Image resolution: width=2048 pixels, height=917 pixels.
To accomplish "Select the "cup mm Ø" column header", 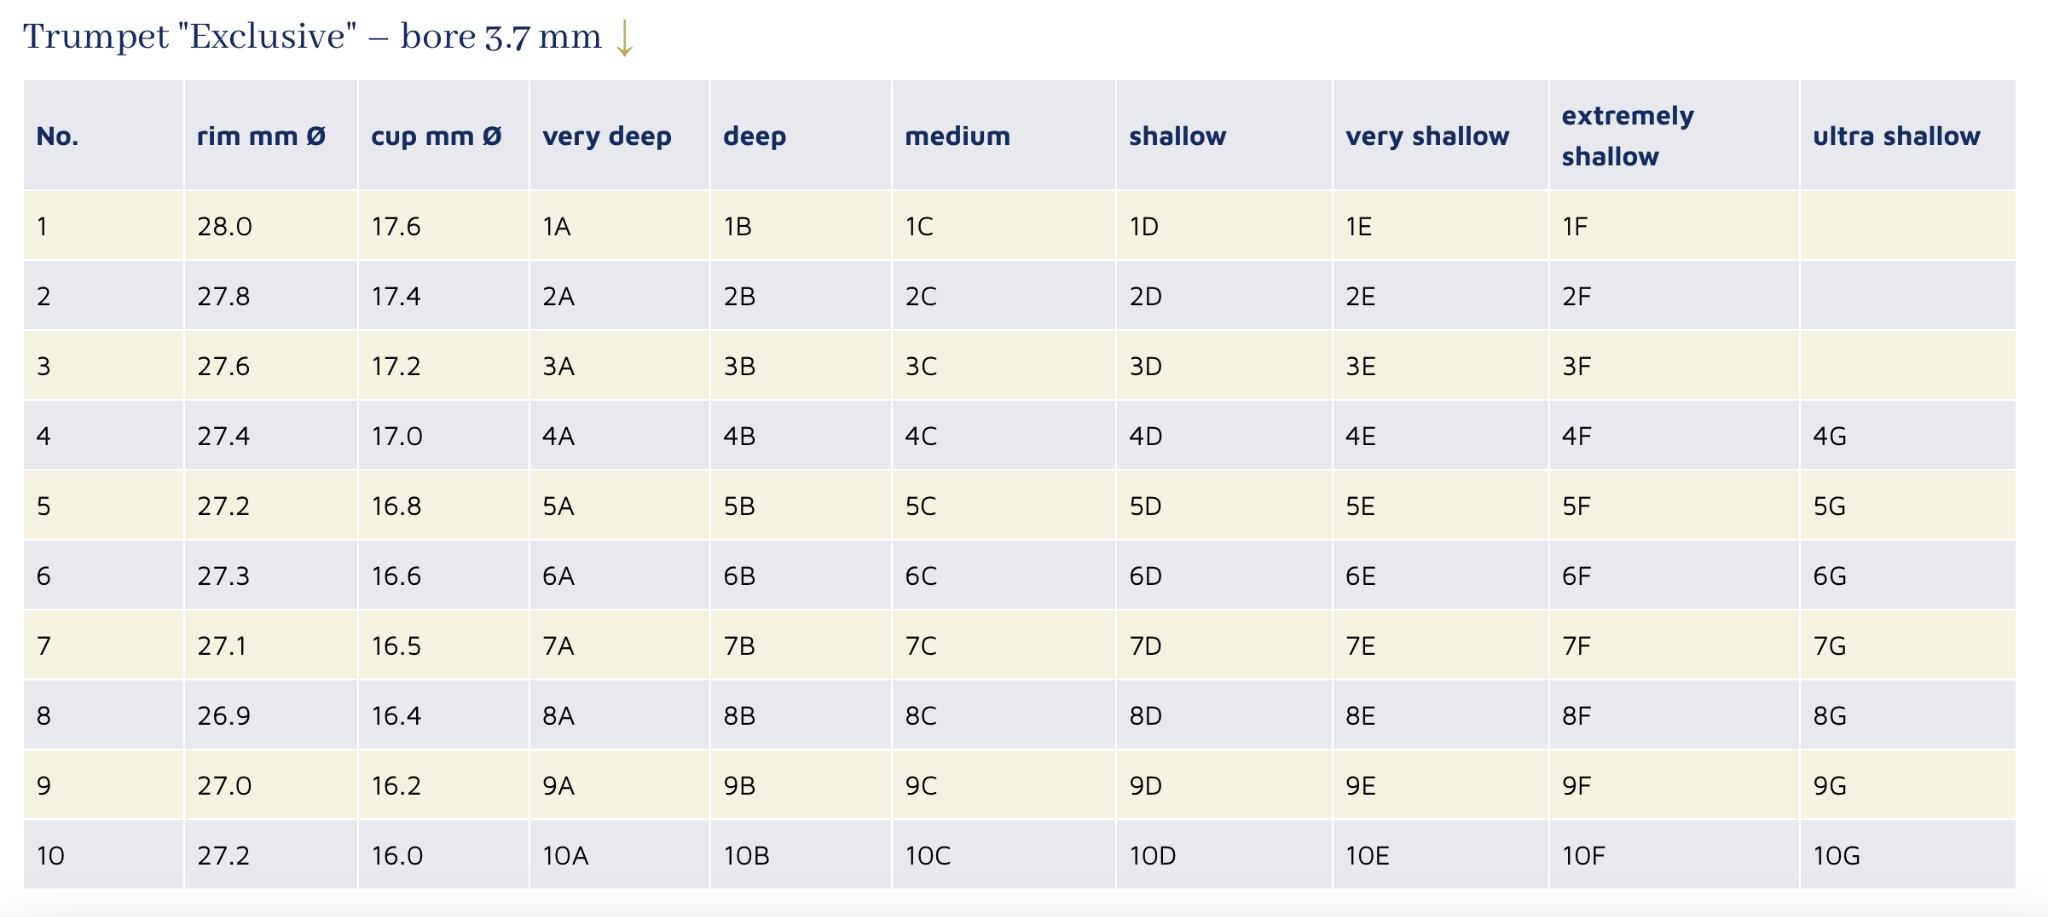I will [x=436, y=136].
